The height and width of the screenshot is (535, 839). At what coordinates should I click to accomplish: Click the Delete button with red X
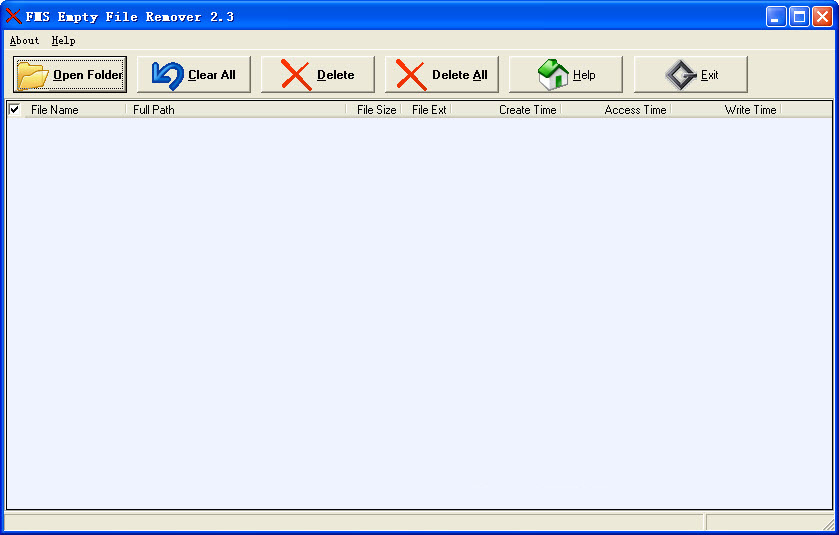pyautogui.click(x=317, y=75)
